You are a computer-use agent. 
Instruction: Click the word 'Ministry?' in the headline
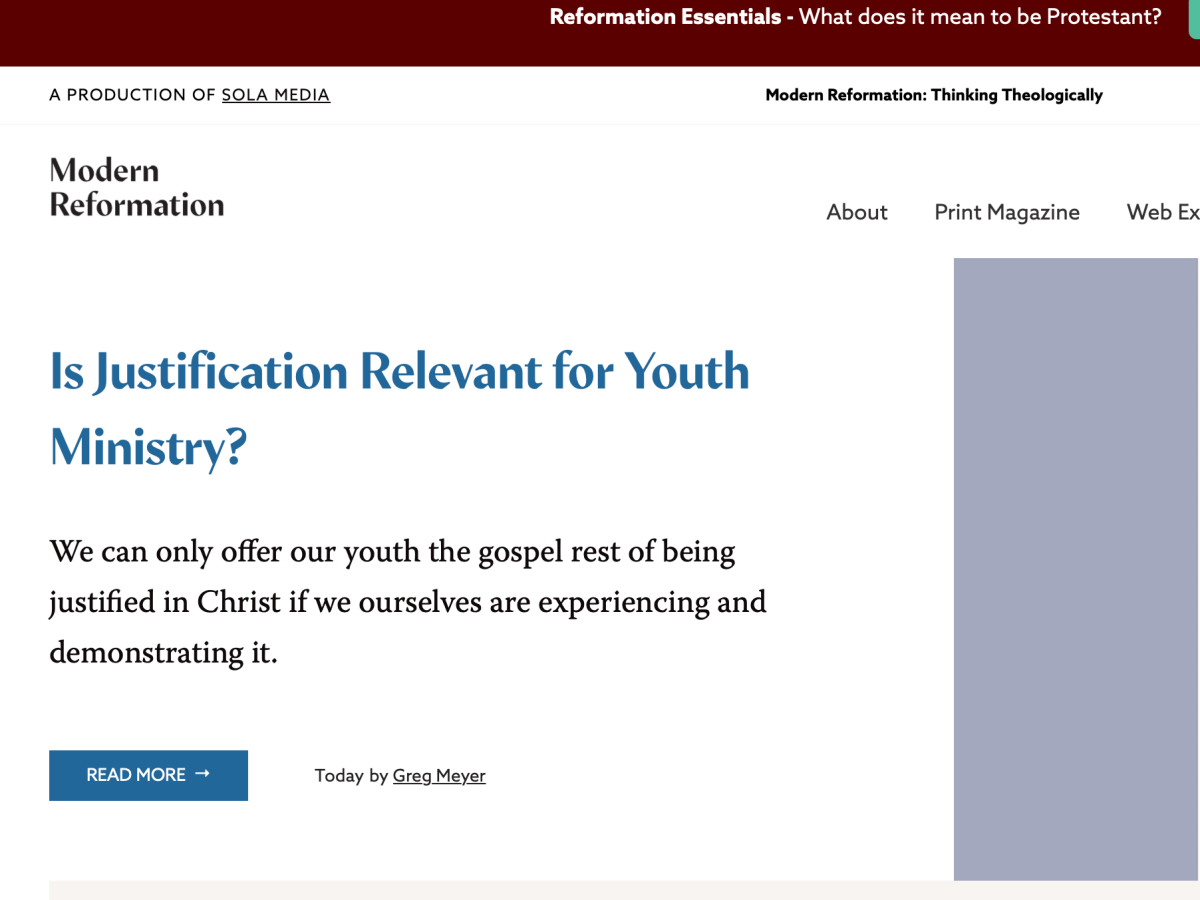point(148,447)
